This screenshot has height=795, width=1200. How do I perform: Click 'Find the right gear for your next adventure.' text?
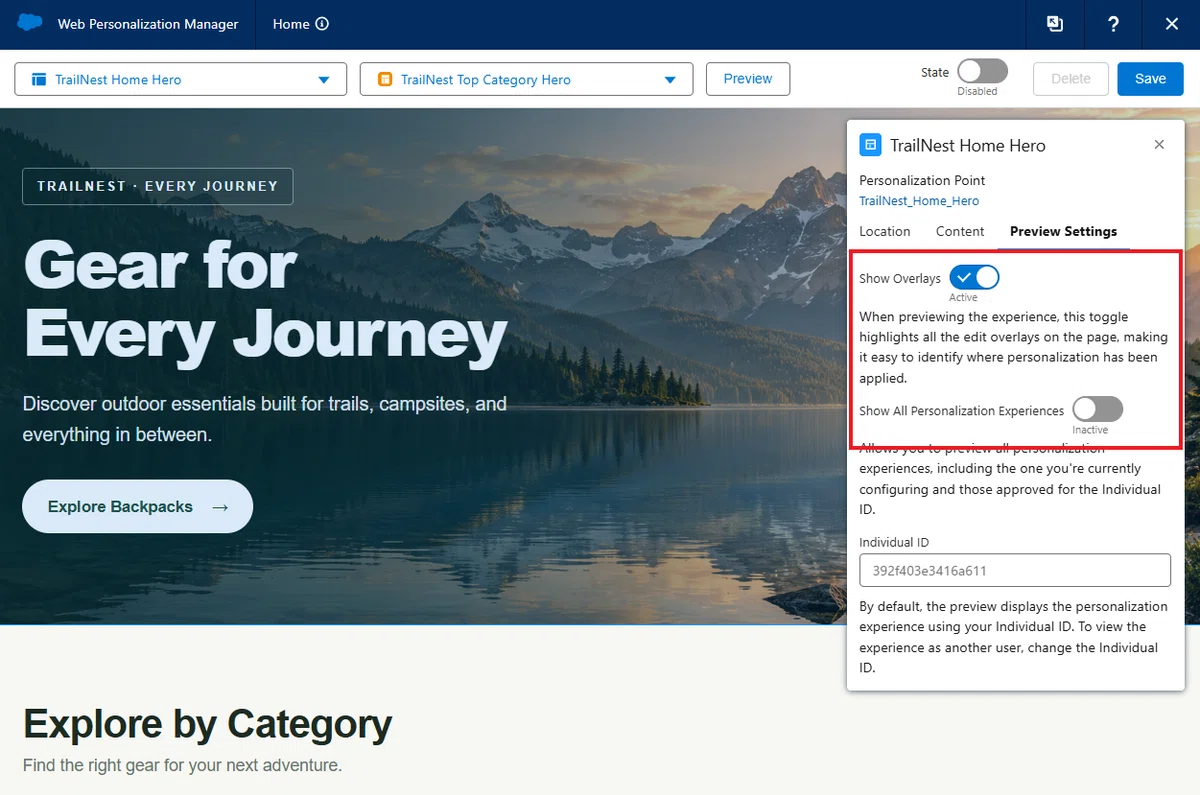[x=182, y=766]
